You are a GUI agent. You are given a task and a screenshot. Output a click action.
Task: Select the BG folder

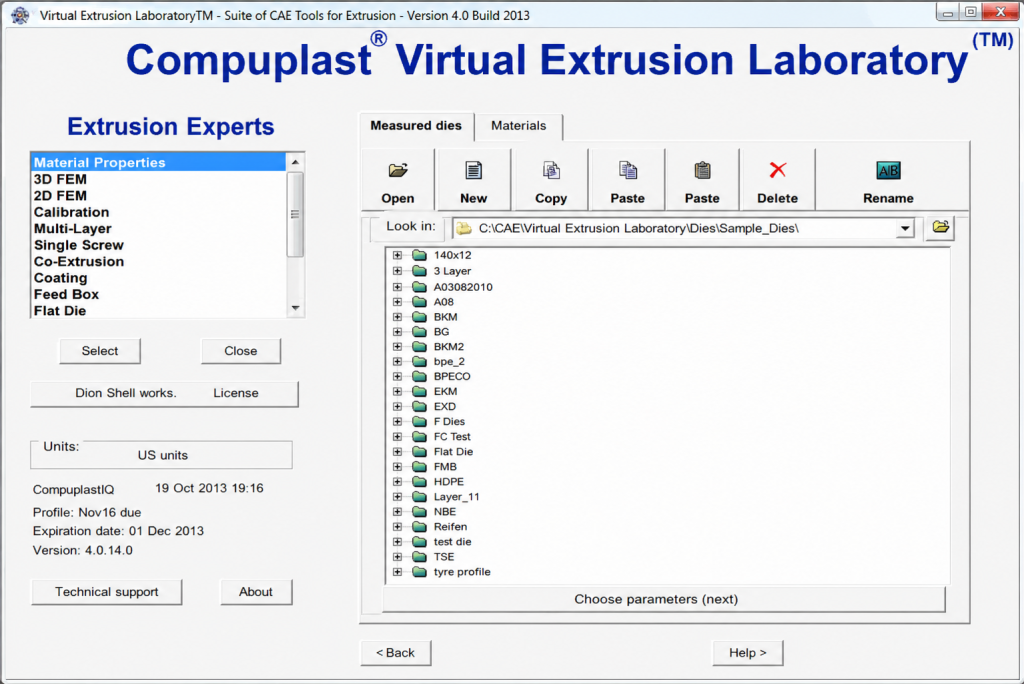441,332
